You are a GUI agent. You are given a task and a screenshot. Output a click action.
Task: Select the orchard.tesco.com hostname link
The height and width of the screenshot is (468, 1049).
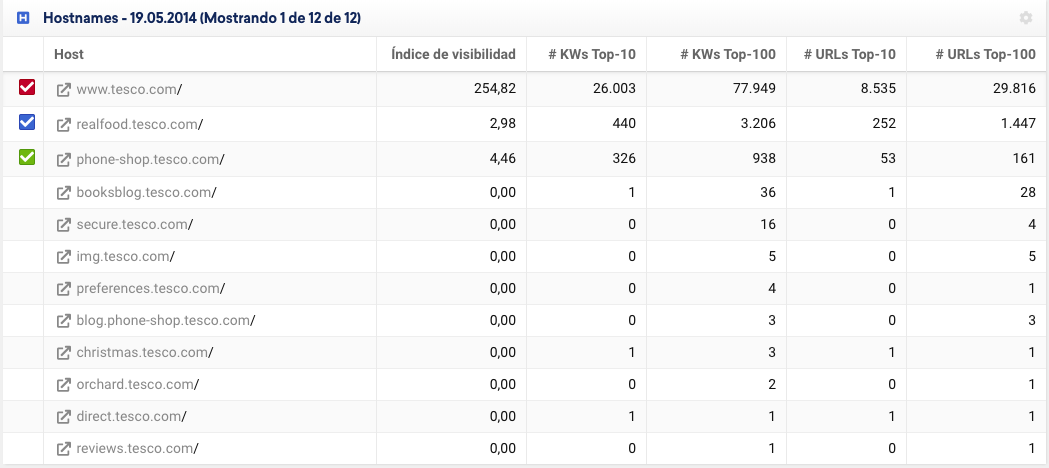(134, 385)
